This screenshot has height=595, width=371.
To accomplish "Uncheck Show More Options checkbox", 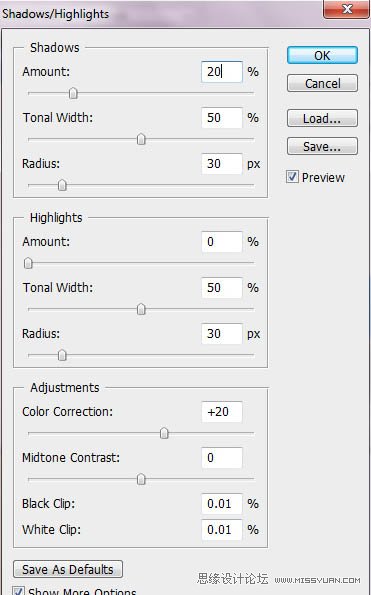I will coord(18,590).
